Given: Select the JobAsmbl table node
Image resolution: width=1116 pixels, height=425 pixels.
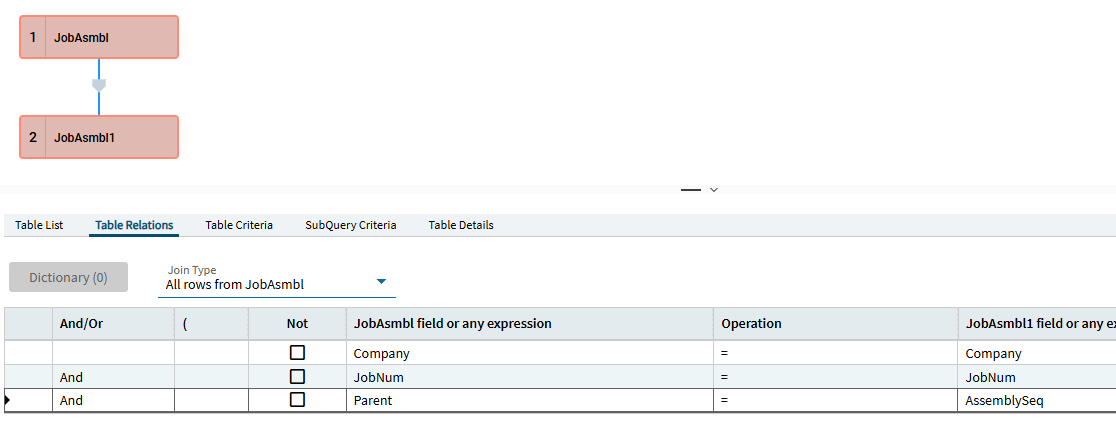Looking at the screenshot, I should [x=99, y=37].
